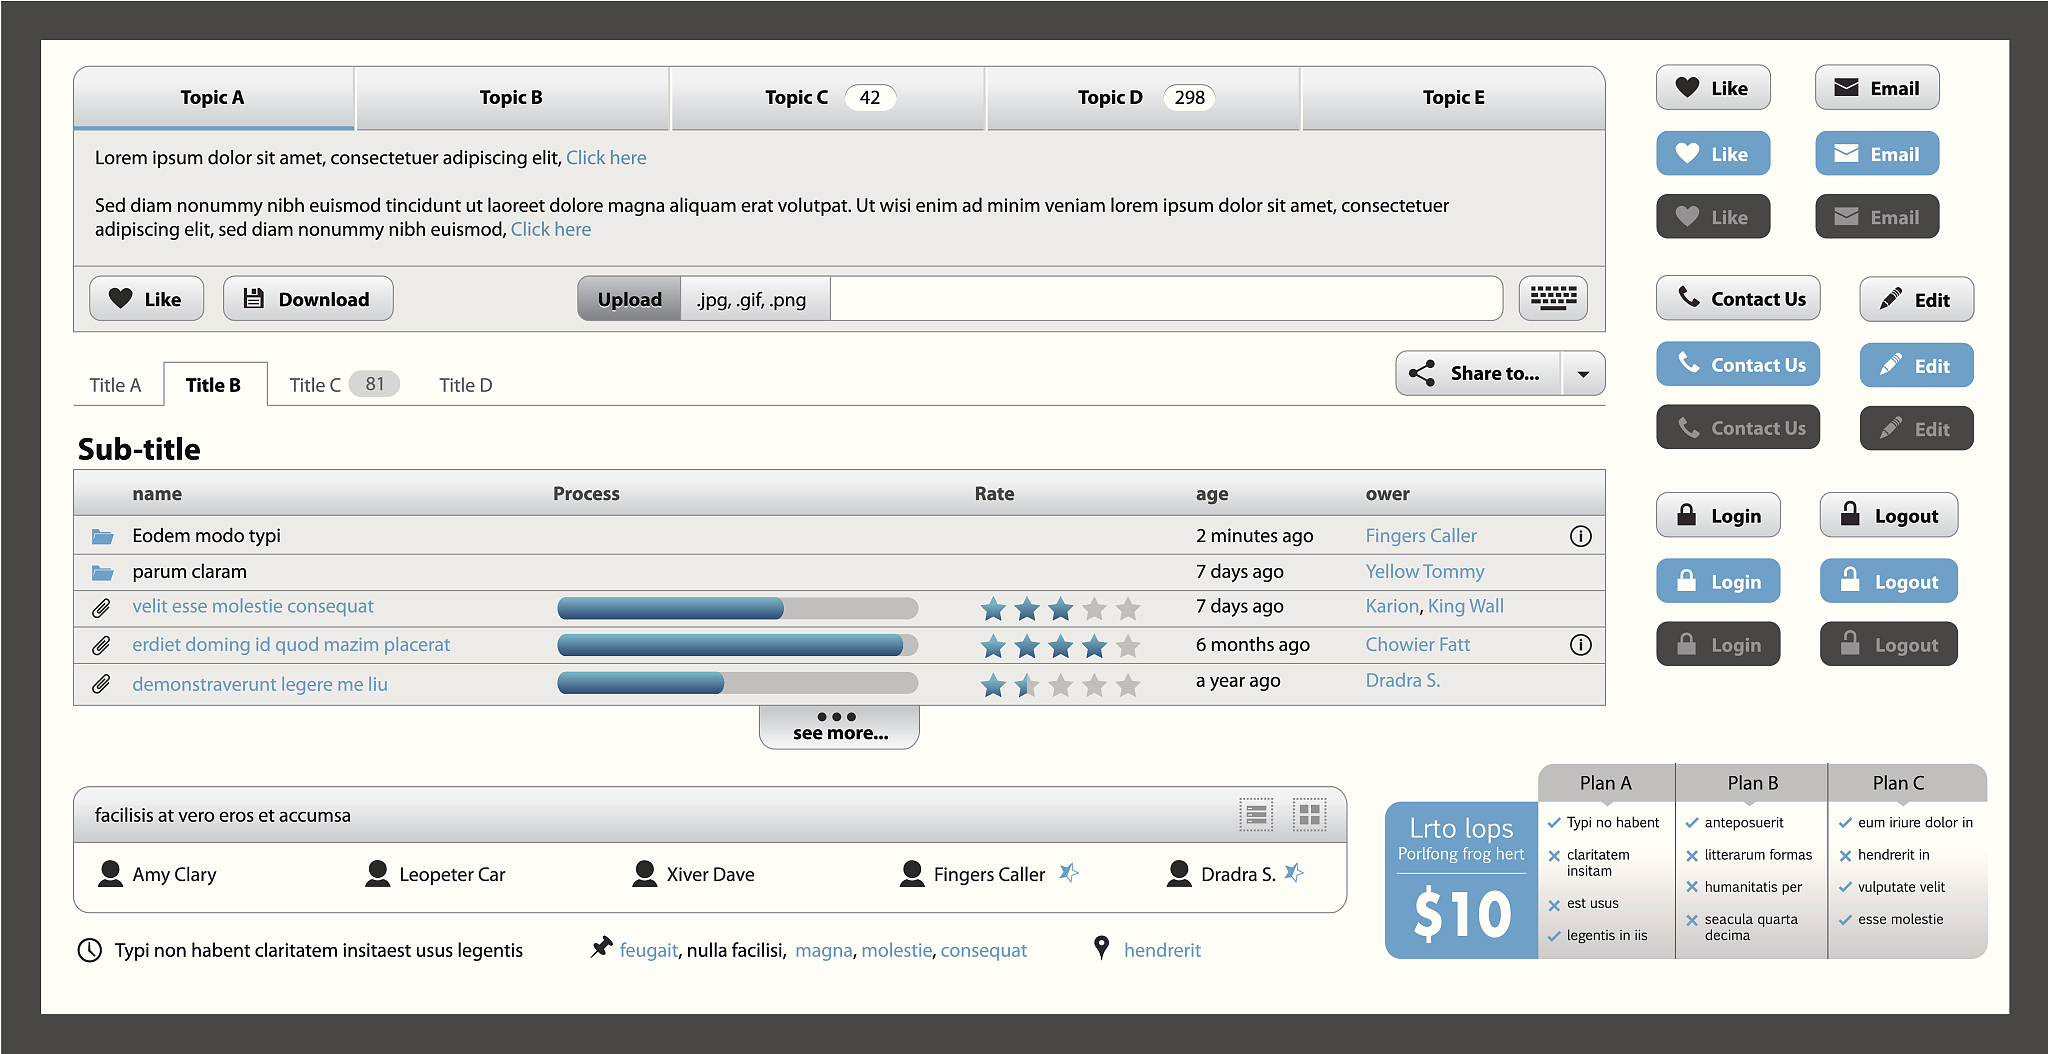Toggle the claritatem insitam cross mark
The image size is (2048, 1054).
click(x=1554, y=856)
